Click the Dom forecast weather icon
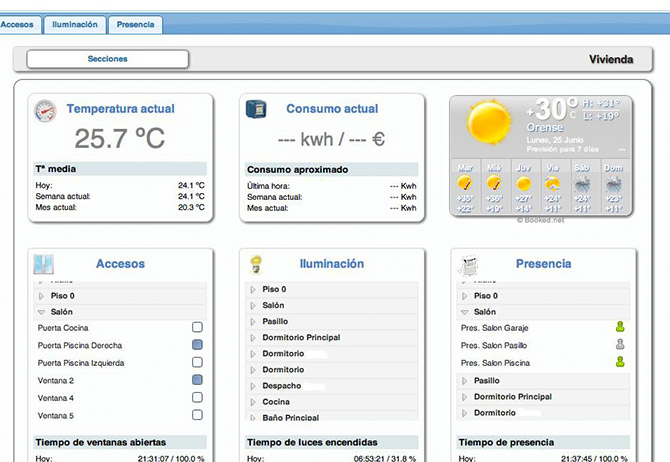 [613, 184]
